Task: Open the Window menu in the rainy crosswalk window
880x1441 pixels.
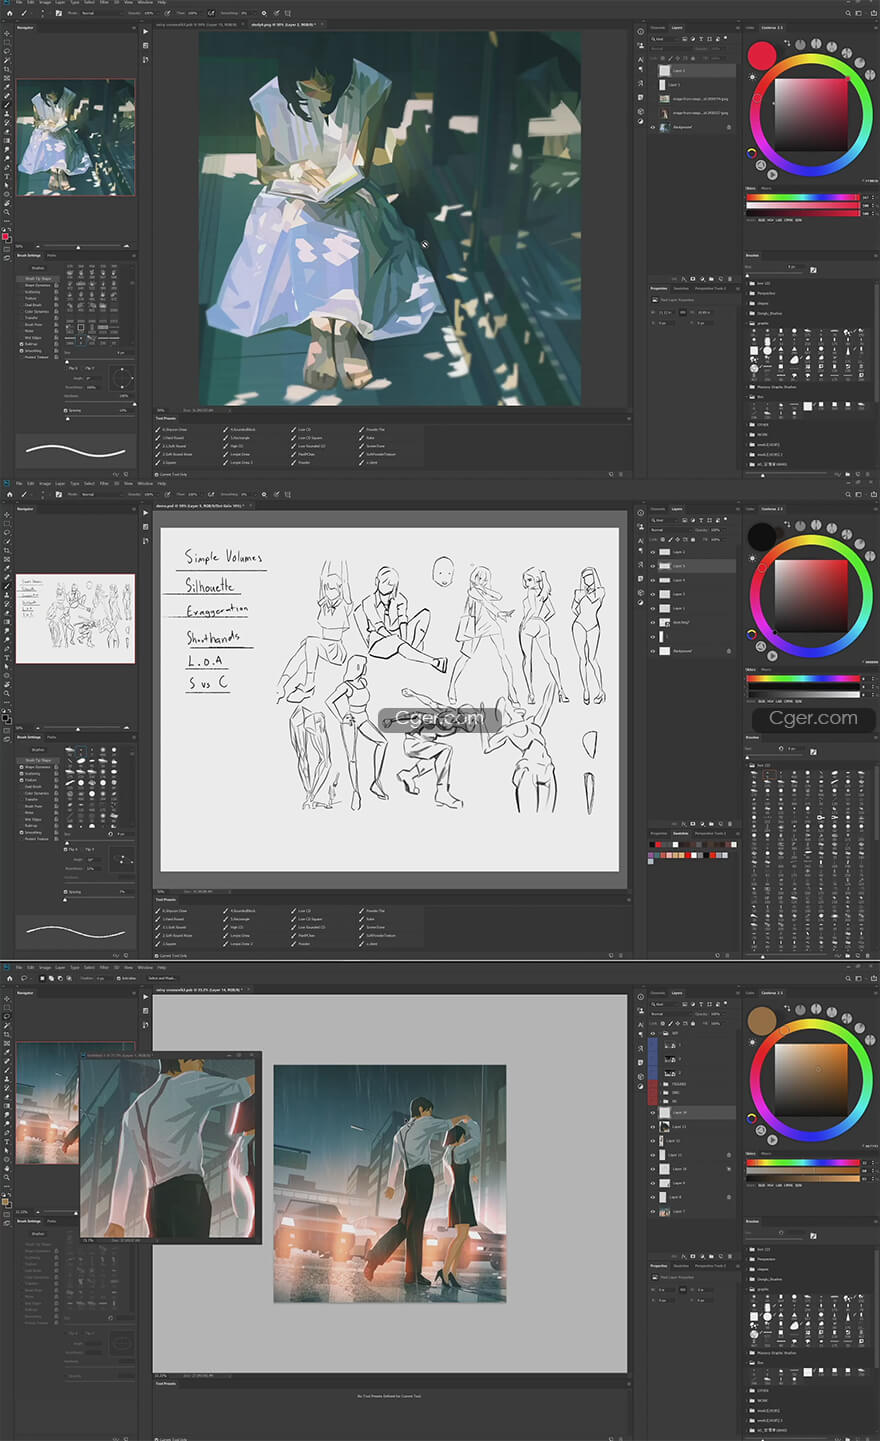Action: pos(145,967)
